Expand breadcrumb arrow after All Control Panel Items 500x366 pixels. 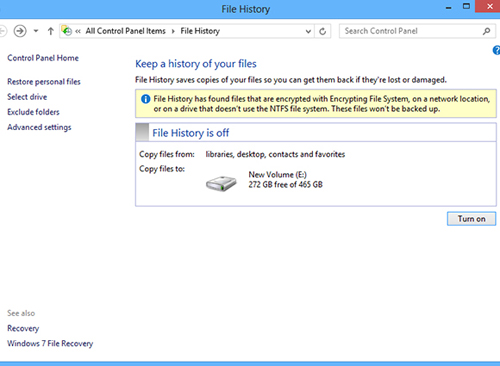173,31
